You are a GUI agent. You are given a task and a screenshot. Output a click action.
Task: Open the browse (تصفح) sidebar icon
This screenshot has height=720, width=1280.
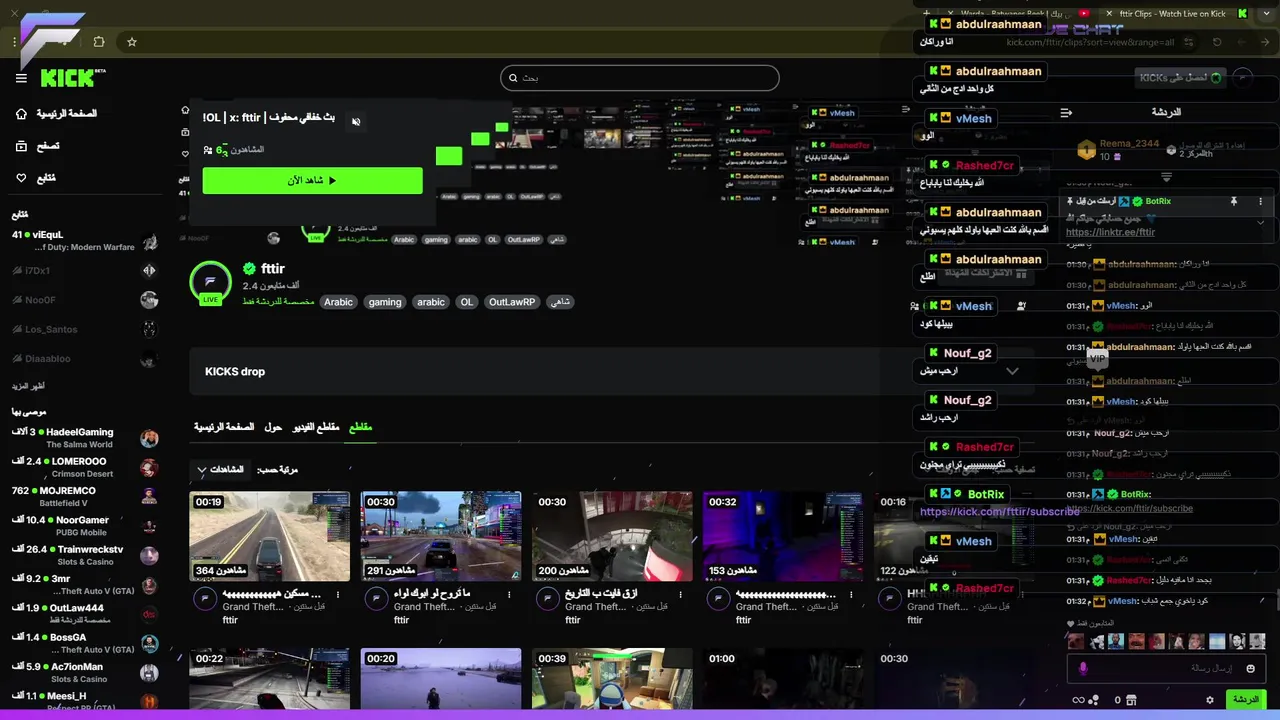pyautogui.click(x=21, y=146)
